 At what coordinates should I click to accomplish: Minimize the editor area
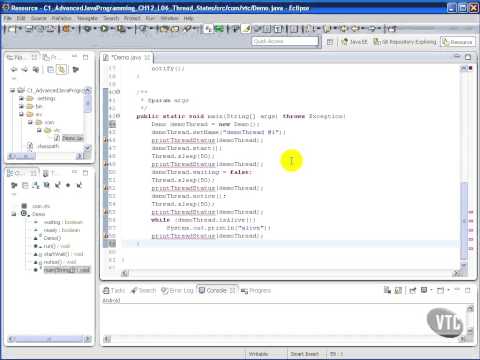(457, 57)
